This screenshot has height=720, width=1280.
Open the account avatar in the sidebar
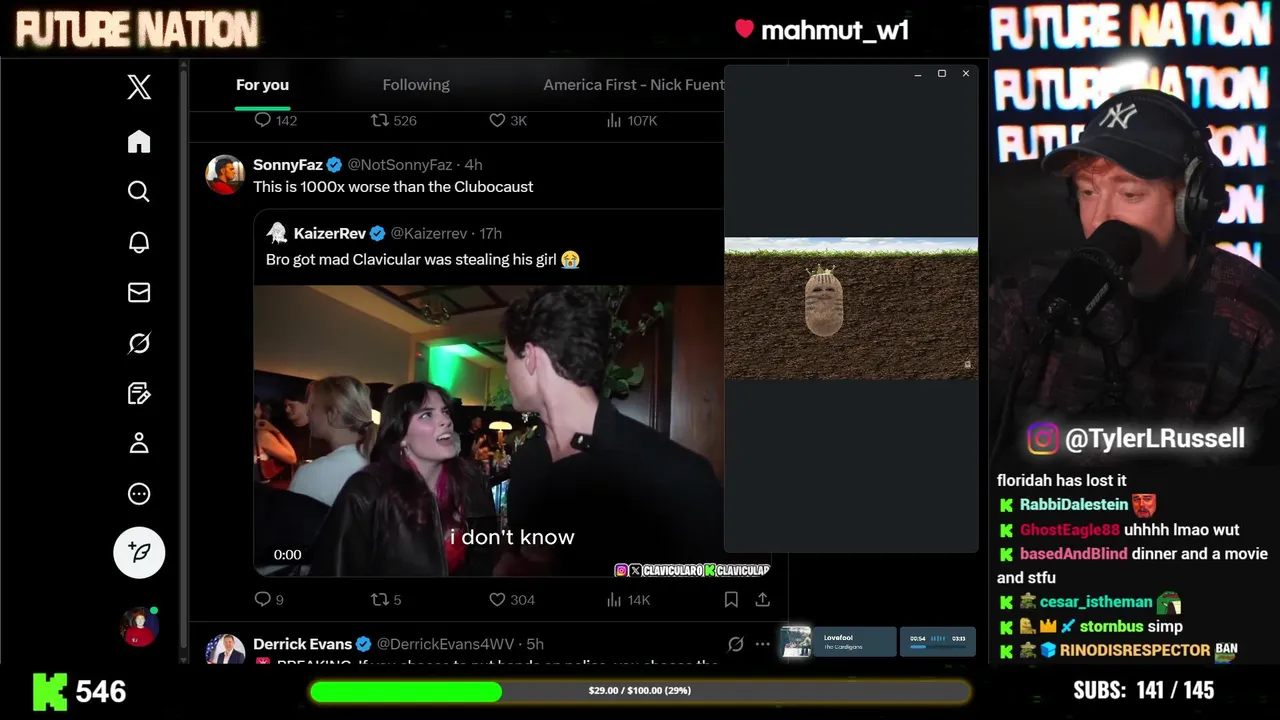[x=139, y=627]
